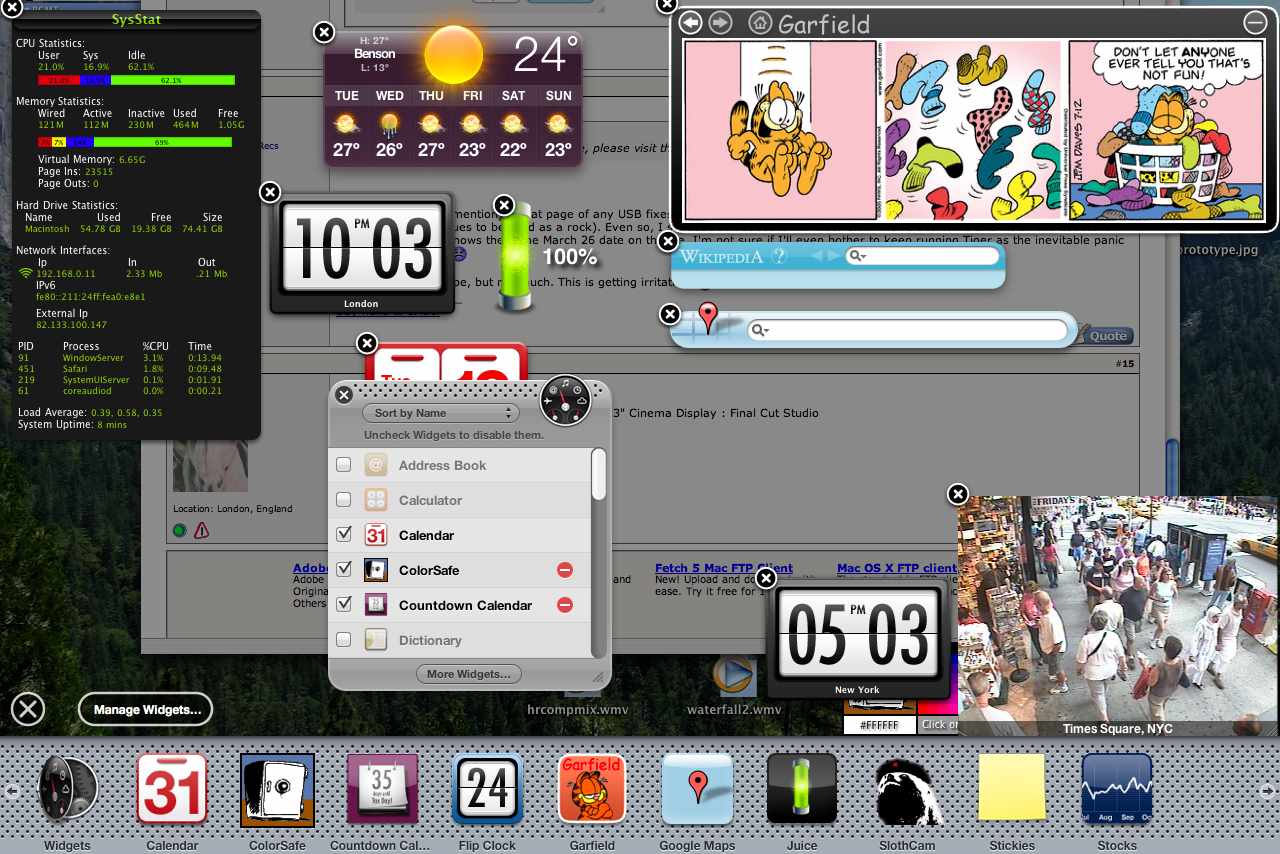The image size is (1280, 854).
Task: Click the memory usage bar in SysStat
Action: pos(135,142)
